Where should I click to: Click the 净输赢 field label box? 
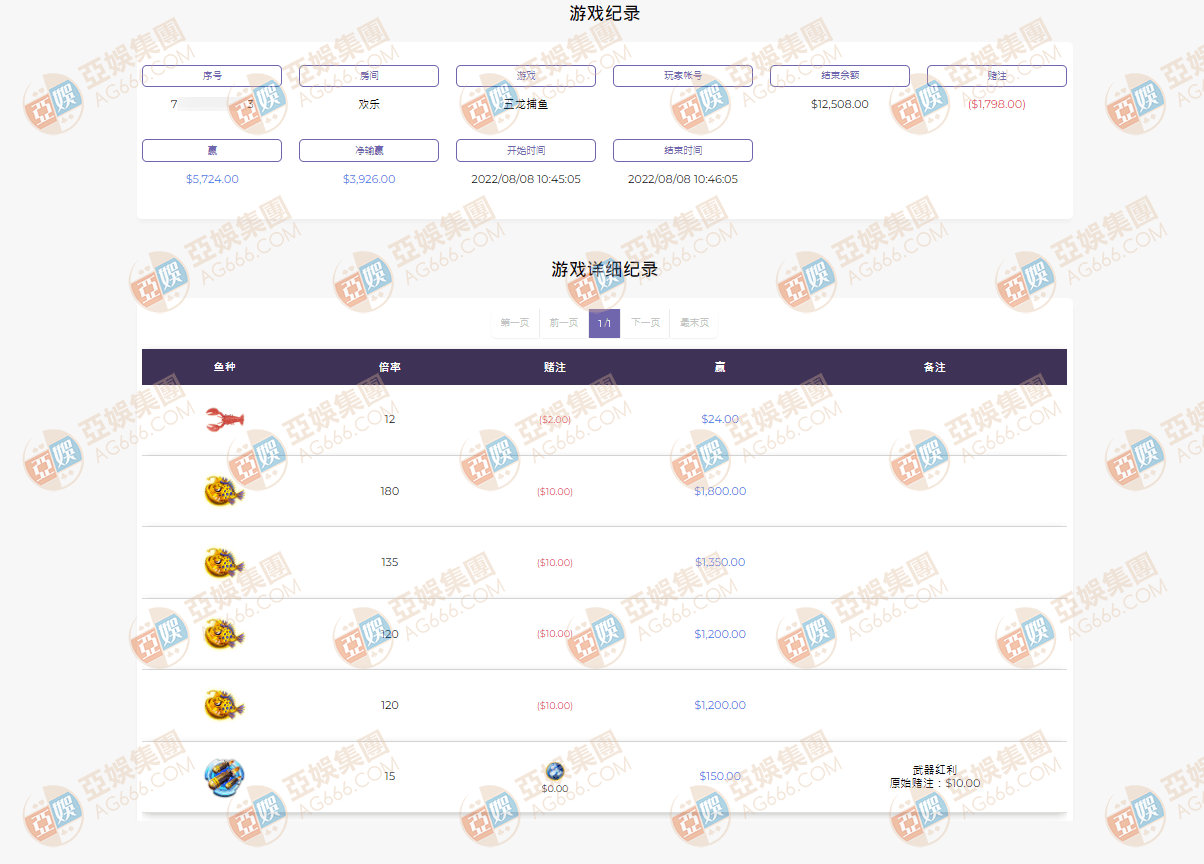(x=369, y=150)
